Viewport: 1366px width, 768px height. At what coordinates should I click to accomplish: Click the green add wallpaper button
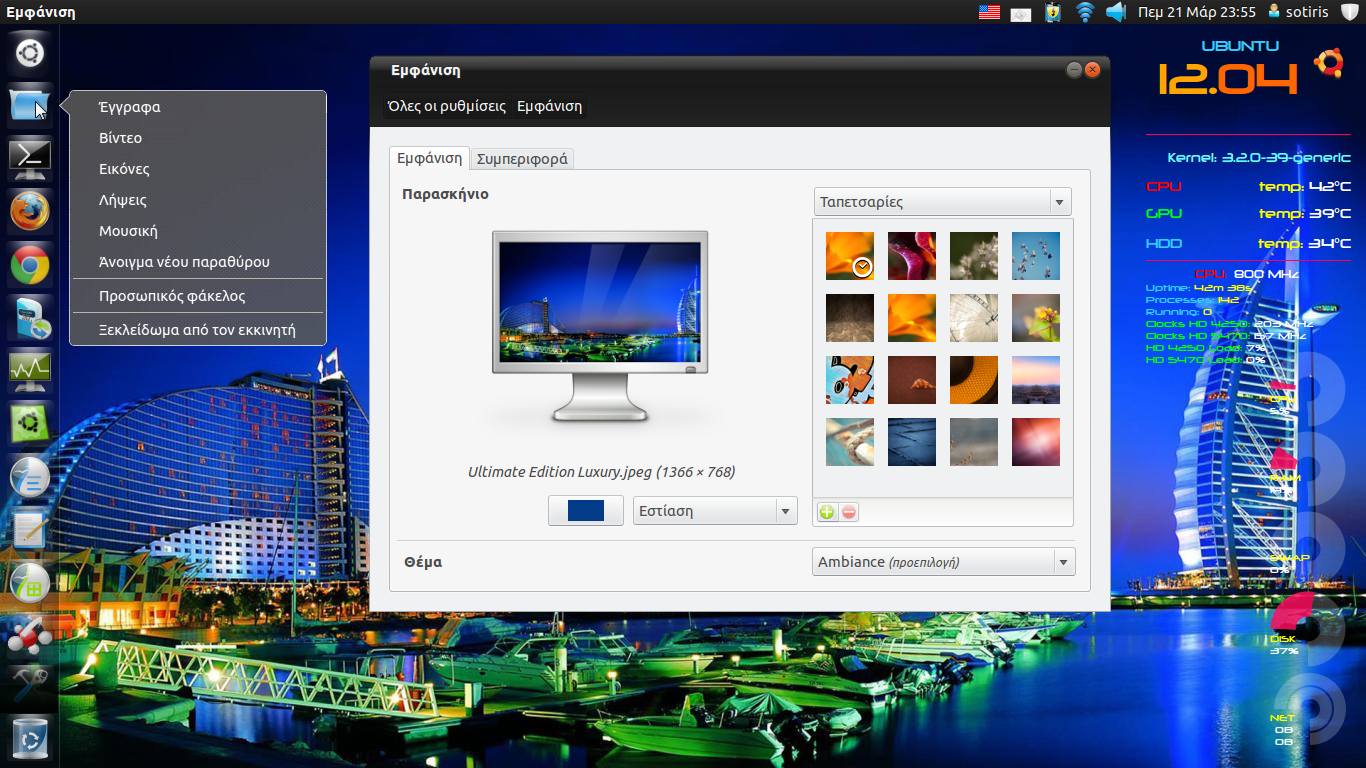(x=827, y=512)
